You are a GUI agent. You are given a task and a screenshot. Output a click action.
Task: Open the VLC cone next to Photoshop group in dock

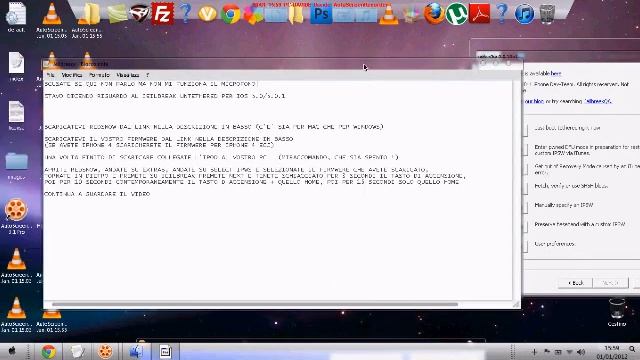388,15
